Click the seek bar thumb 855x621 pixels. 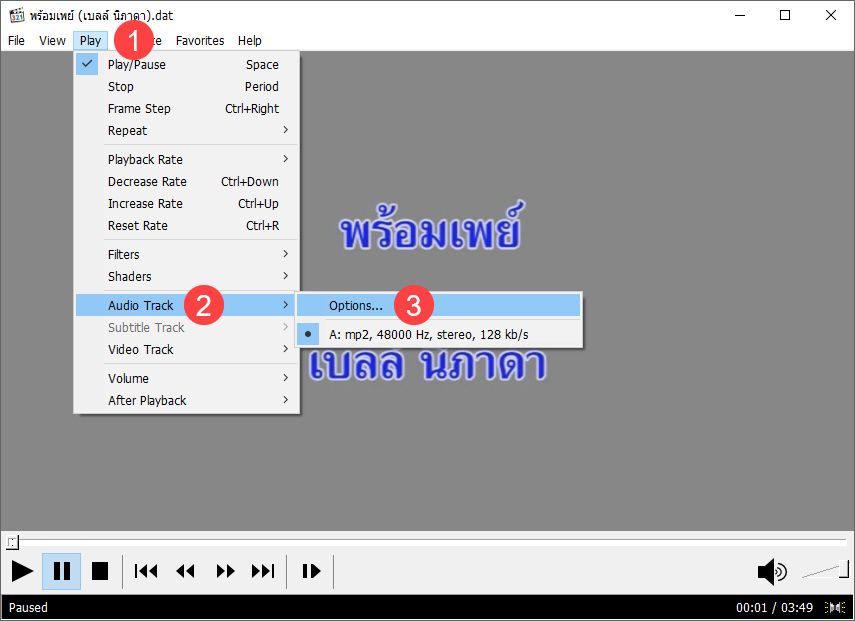coord(12,542)
